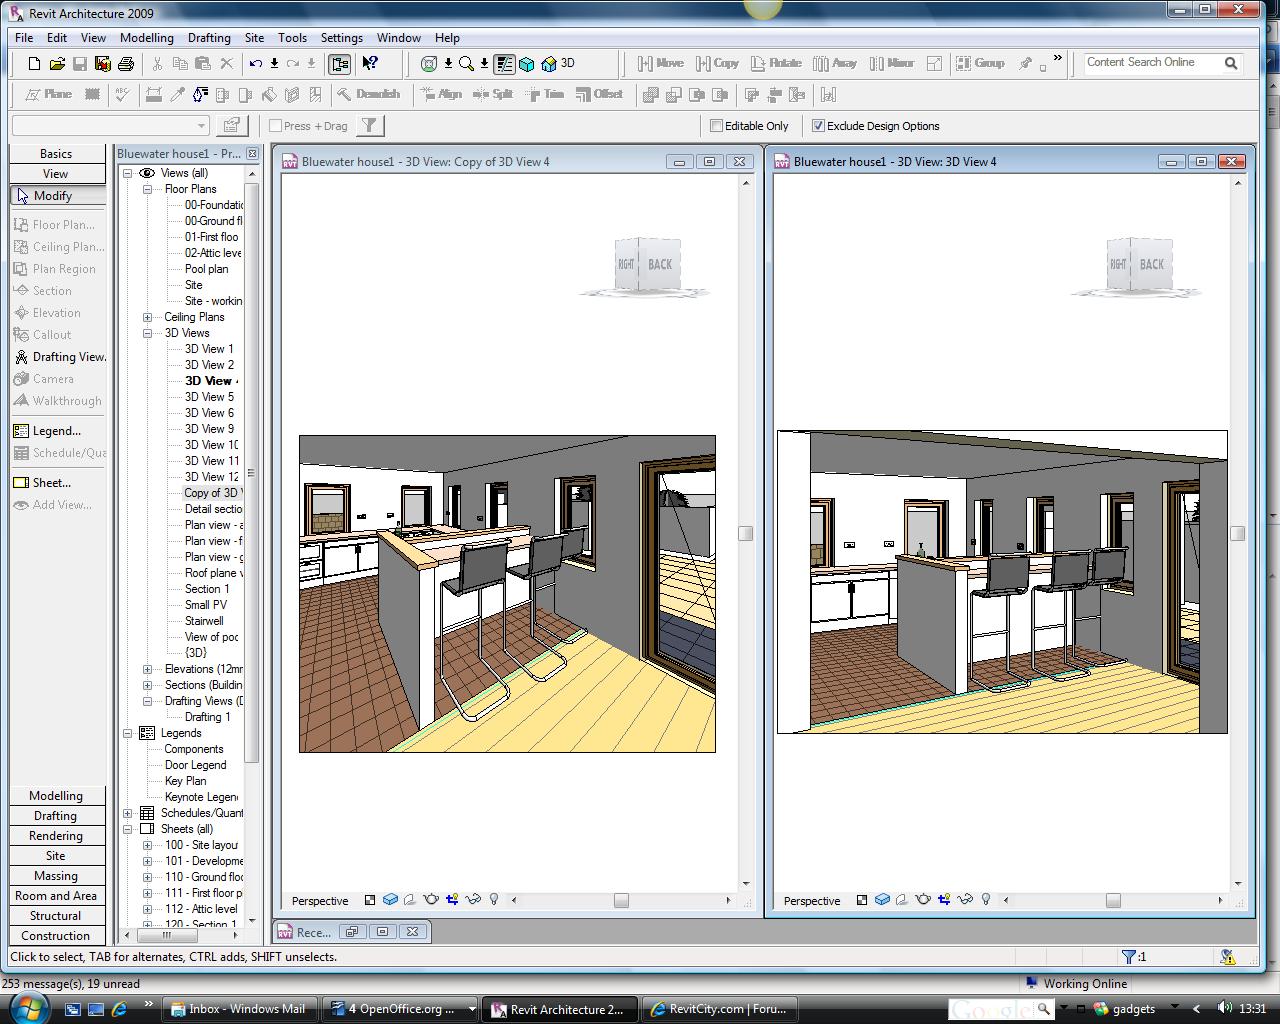Viewport: 1280px width, 1024px height.
Task: Click the Undo arrow icon
Action: (x=256, y=64)
